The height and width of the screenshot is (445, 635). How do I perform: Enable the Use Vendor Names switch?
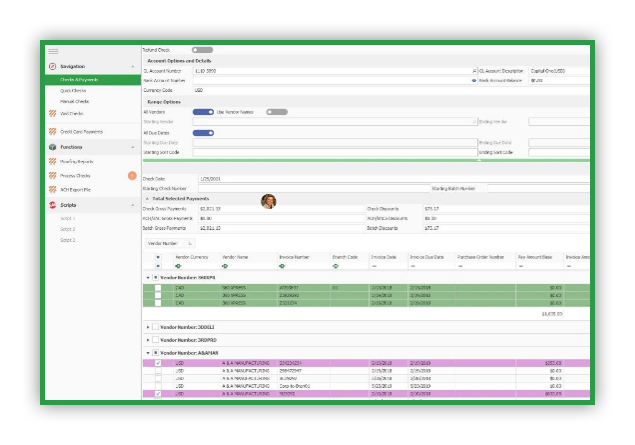277,112
